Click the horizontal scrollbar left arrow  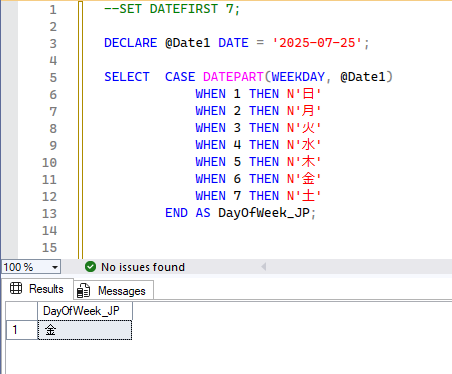[264, 267]
